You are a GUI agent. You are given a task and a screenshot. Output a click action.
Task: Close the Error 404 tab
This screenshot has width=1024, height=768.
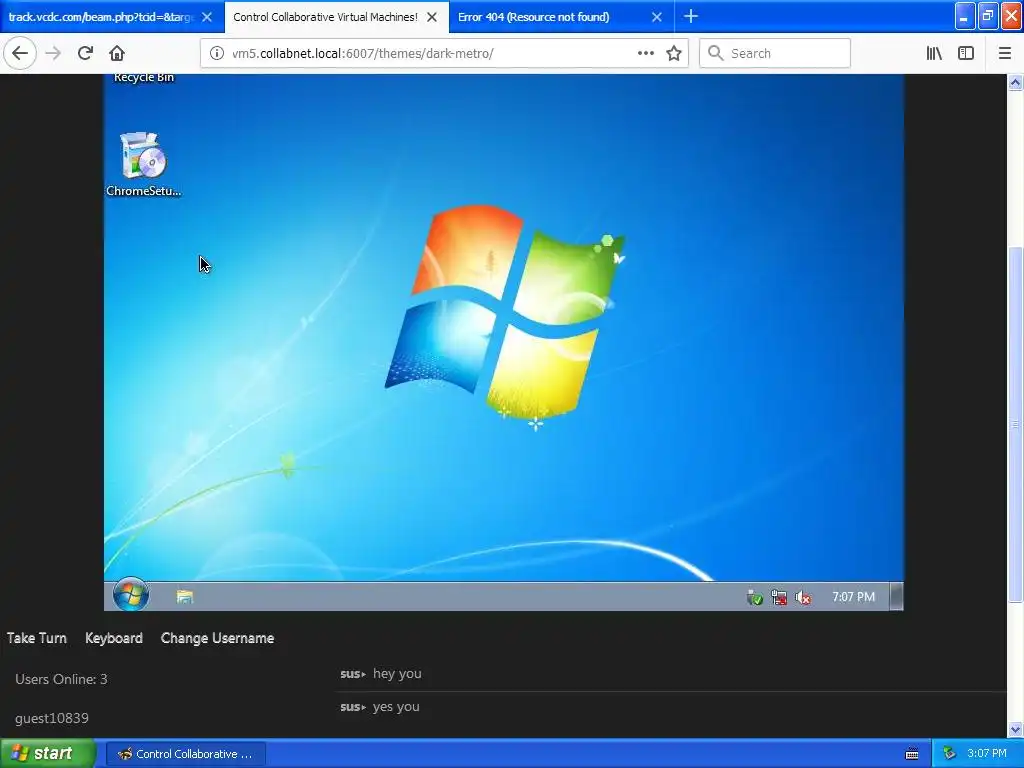pyautogui.click(x=656, y=17)
